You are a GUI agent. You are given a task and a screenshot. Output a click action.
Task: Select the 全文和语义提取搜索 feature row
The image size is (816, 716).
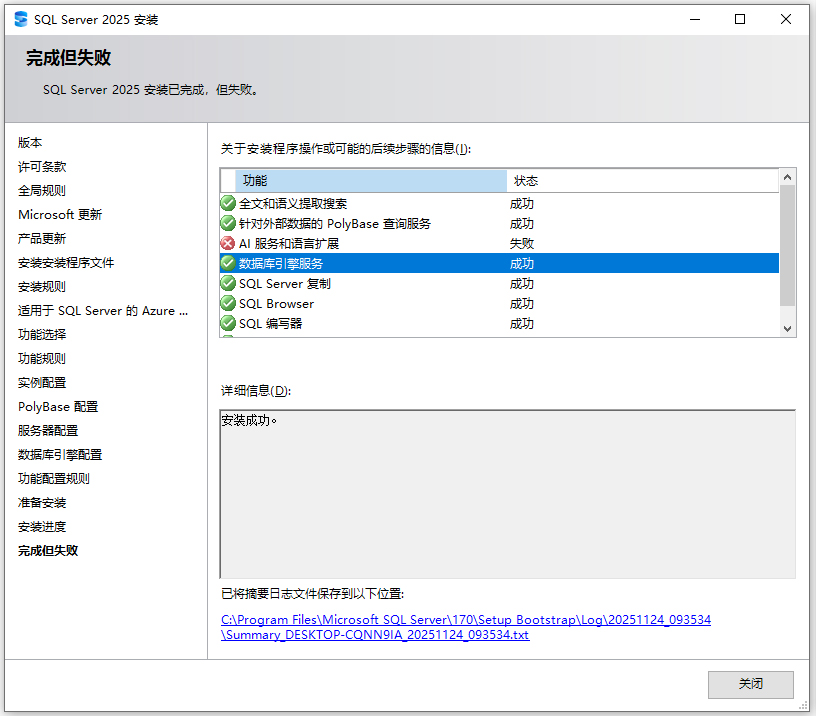click(x=500, y=203)
